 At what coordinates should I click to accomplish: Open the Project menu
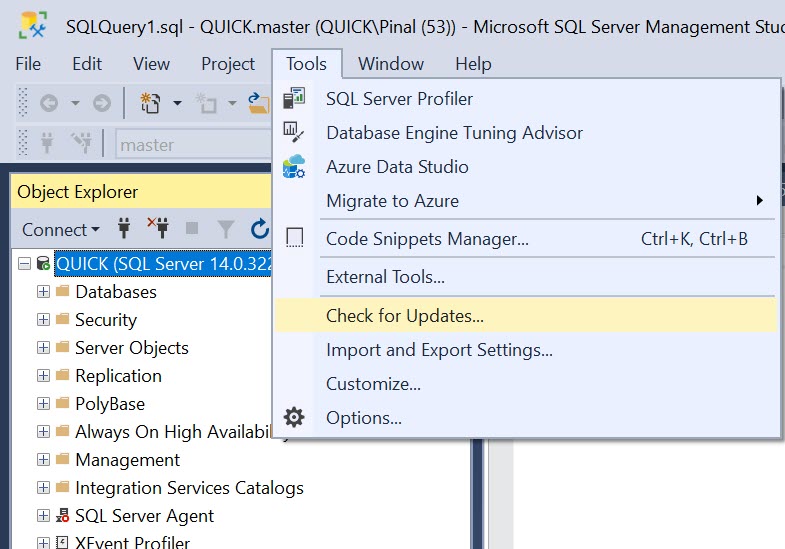[228, 64]
